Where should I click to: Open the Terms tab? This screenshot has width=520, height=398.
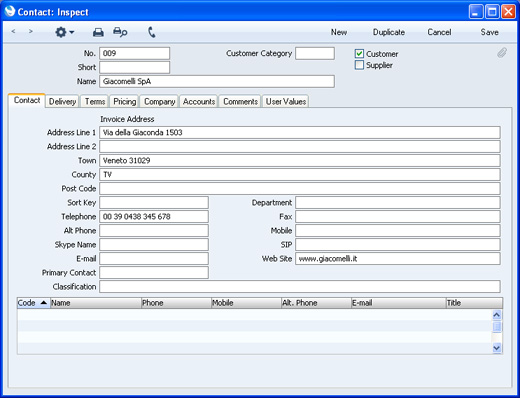point(95,101)
